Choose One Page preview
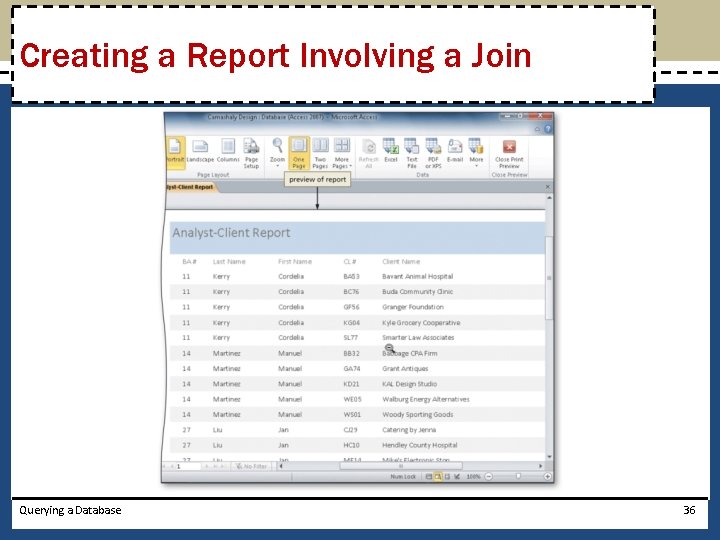720x540 pixels. click(299, 153)
